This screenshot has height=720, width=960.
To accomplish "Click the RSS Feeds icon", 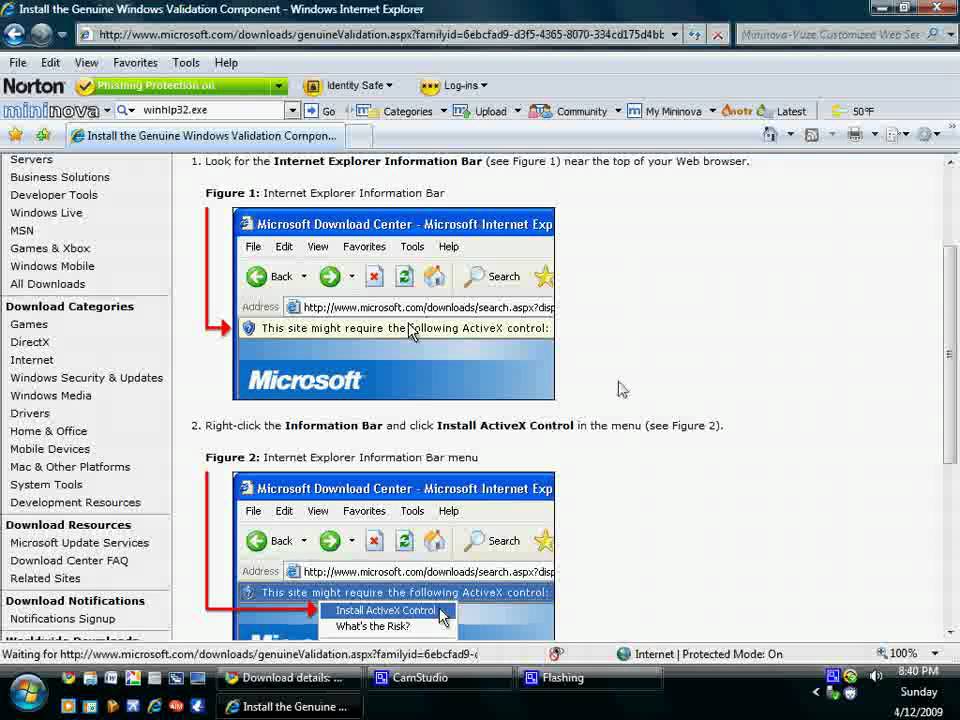I will 811,135.
